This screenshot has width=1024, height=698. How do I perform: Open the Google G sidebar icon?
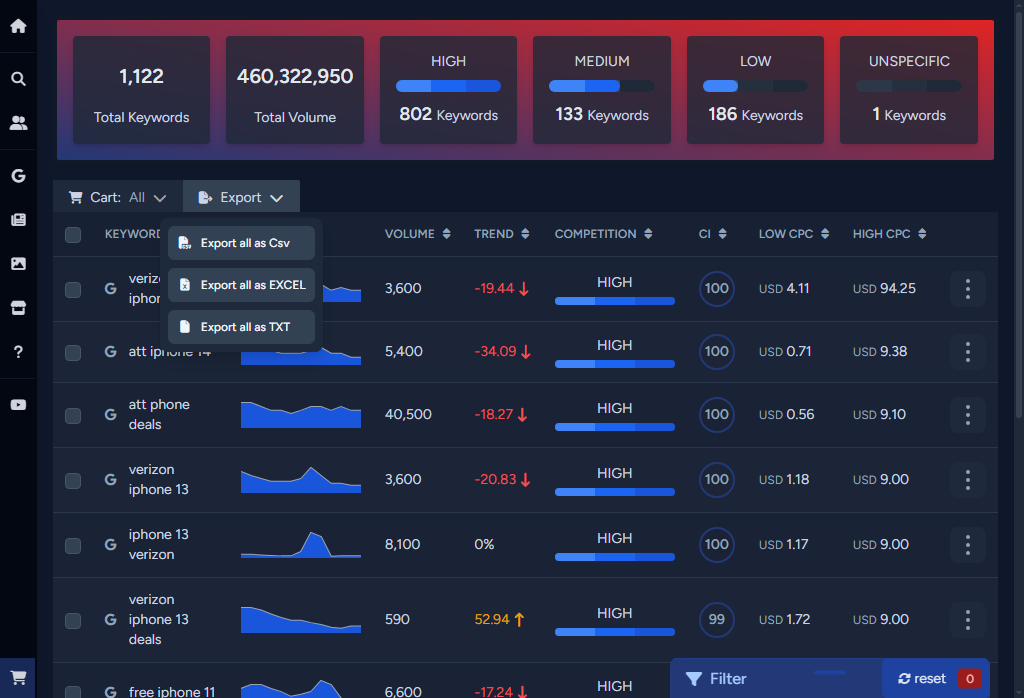[x=18, y=176]
